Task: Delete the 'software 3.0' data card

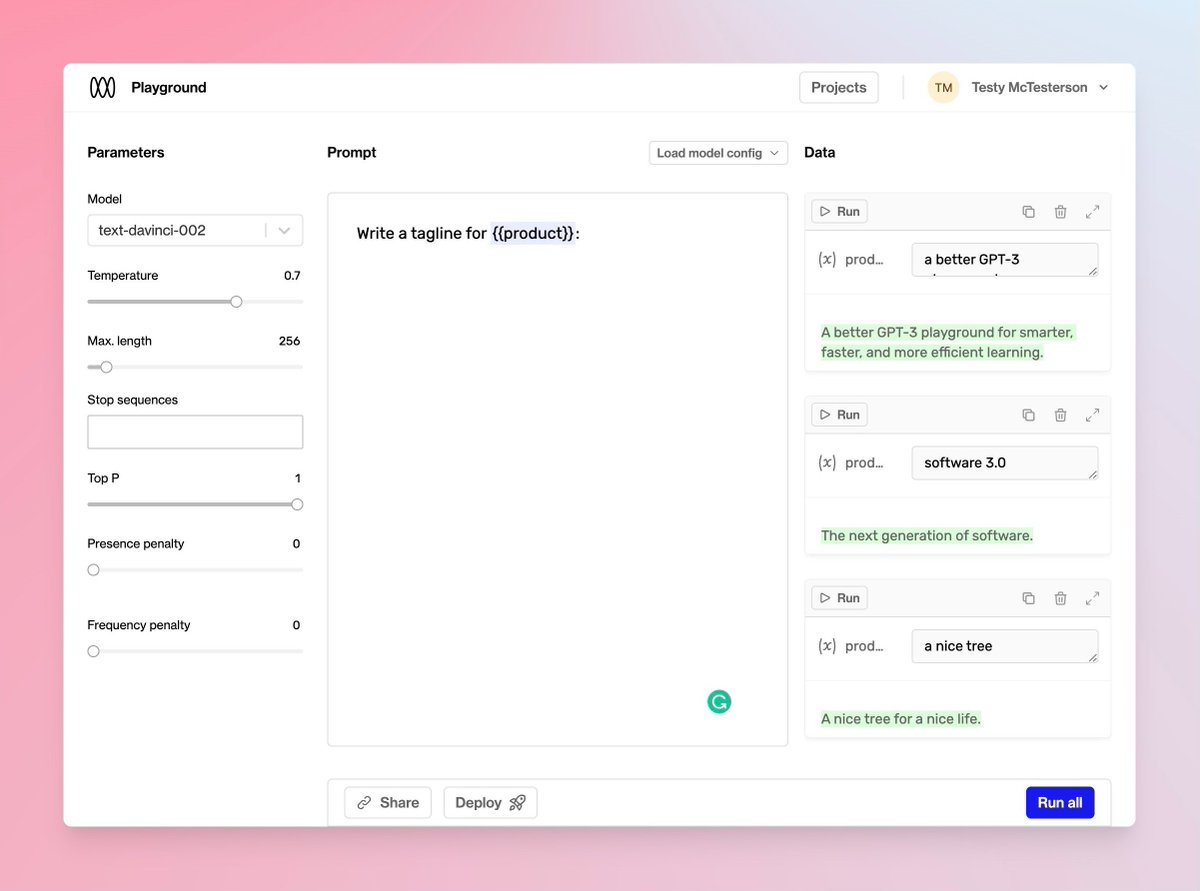Action: pyautogui.click(x=1060, y=415)
